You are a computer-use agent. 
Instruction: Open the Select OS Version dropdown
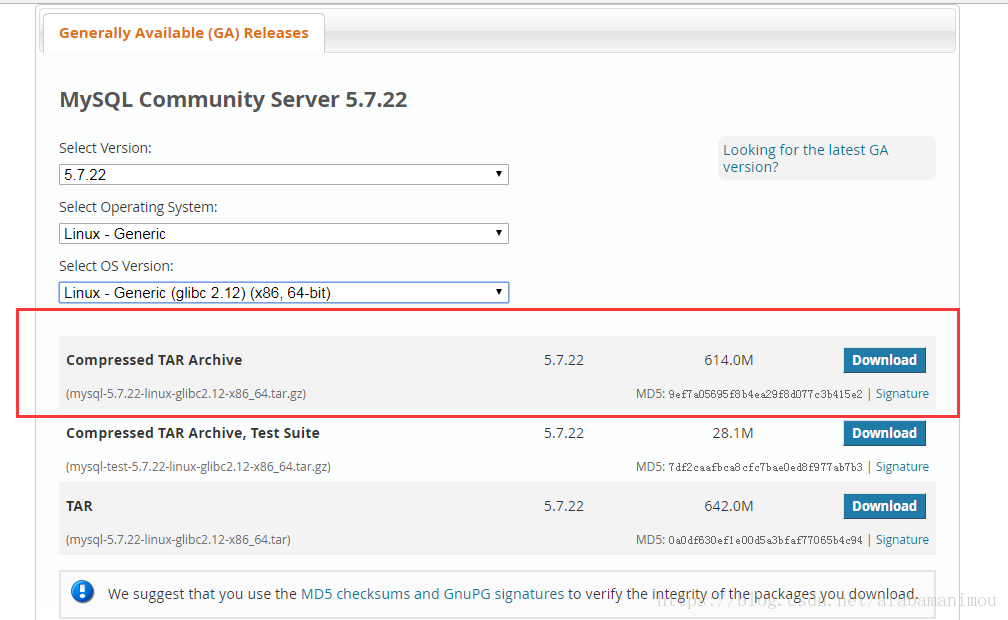click(x=284, y=293)
